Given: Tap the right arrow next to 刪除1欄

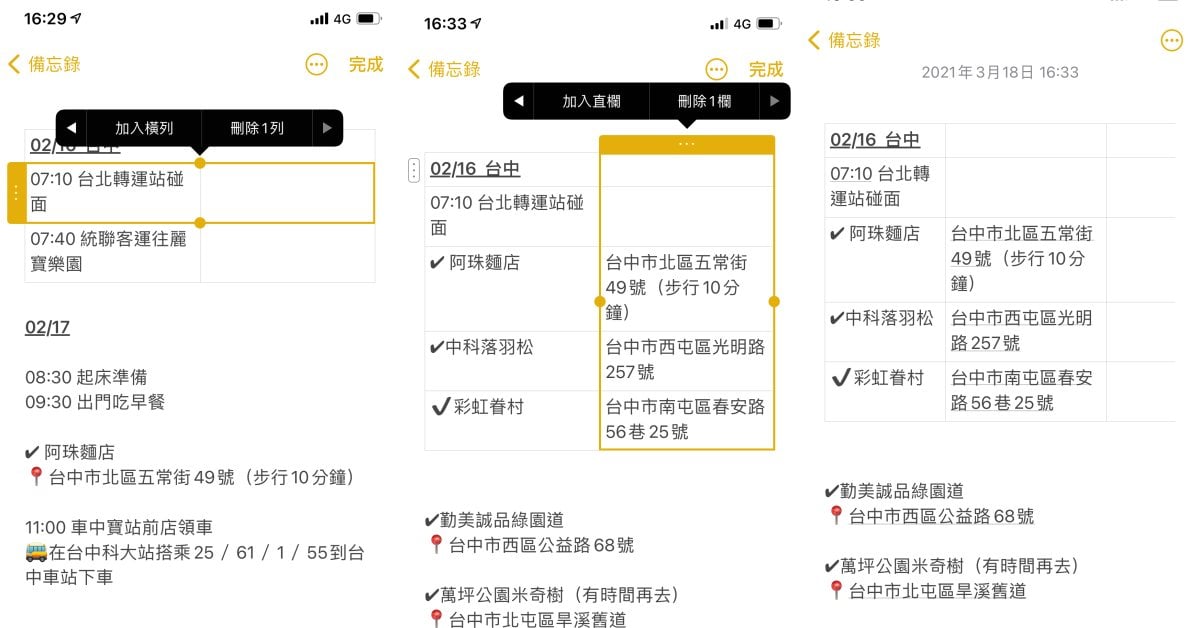Looking at the screenshot, I should [x=774, y=101].
